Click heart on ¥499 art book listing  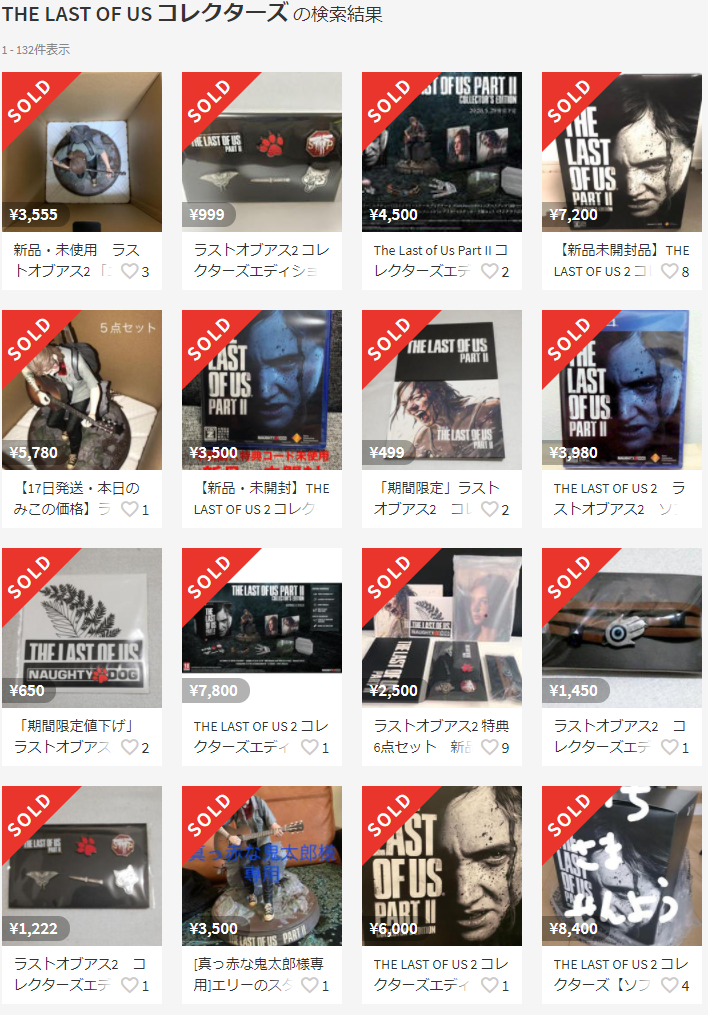coord(490,509)
